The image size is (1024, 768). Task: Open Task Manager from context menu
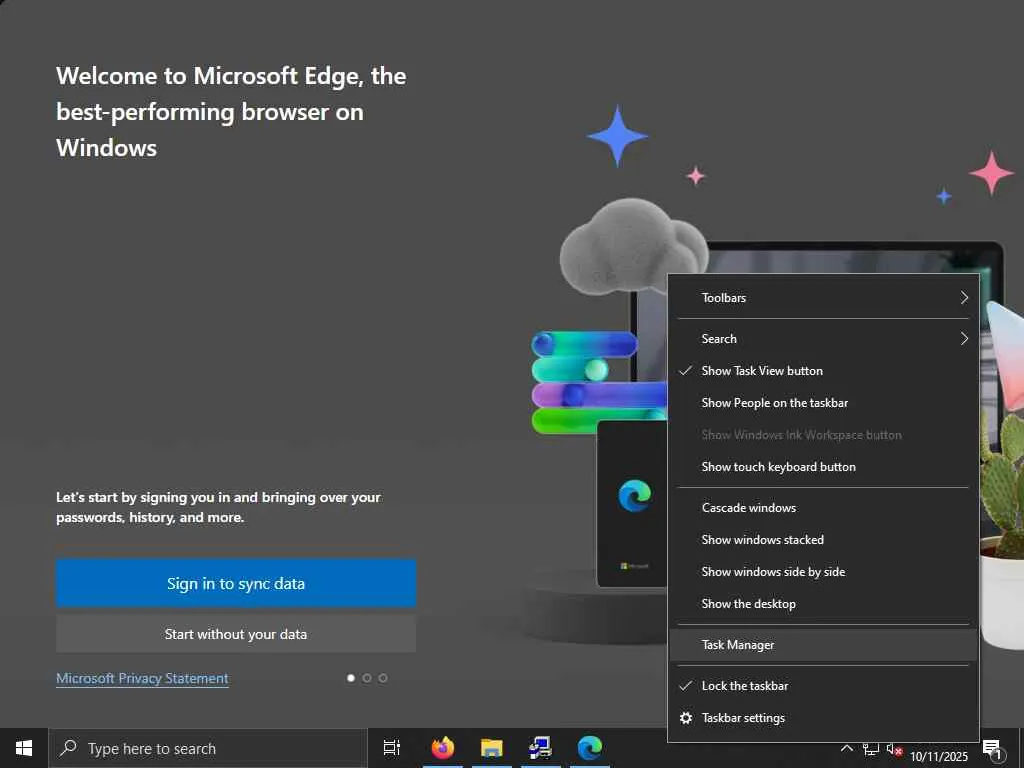point(824,645)
